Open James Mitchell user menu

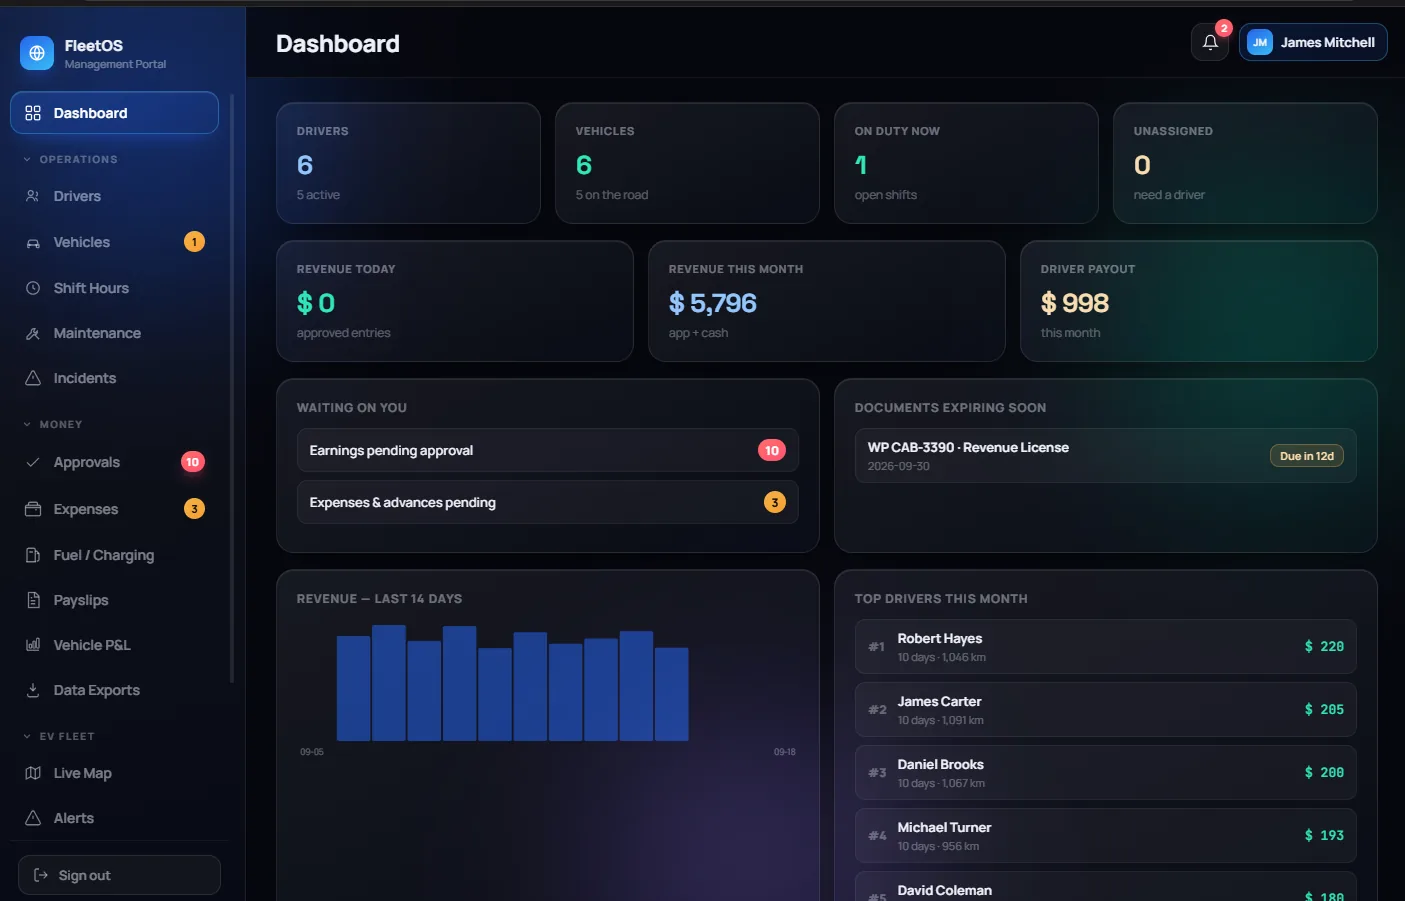click(1313, 42)
